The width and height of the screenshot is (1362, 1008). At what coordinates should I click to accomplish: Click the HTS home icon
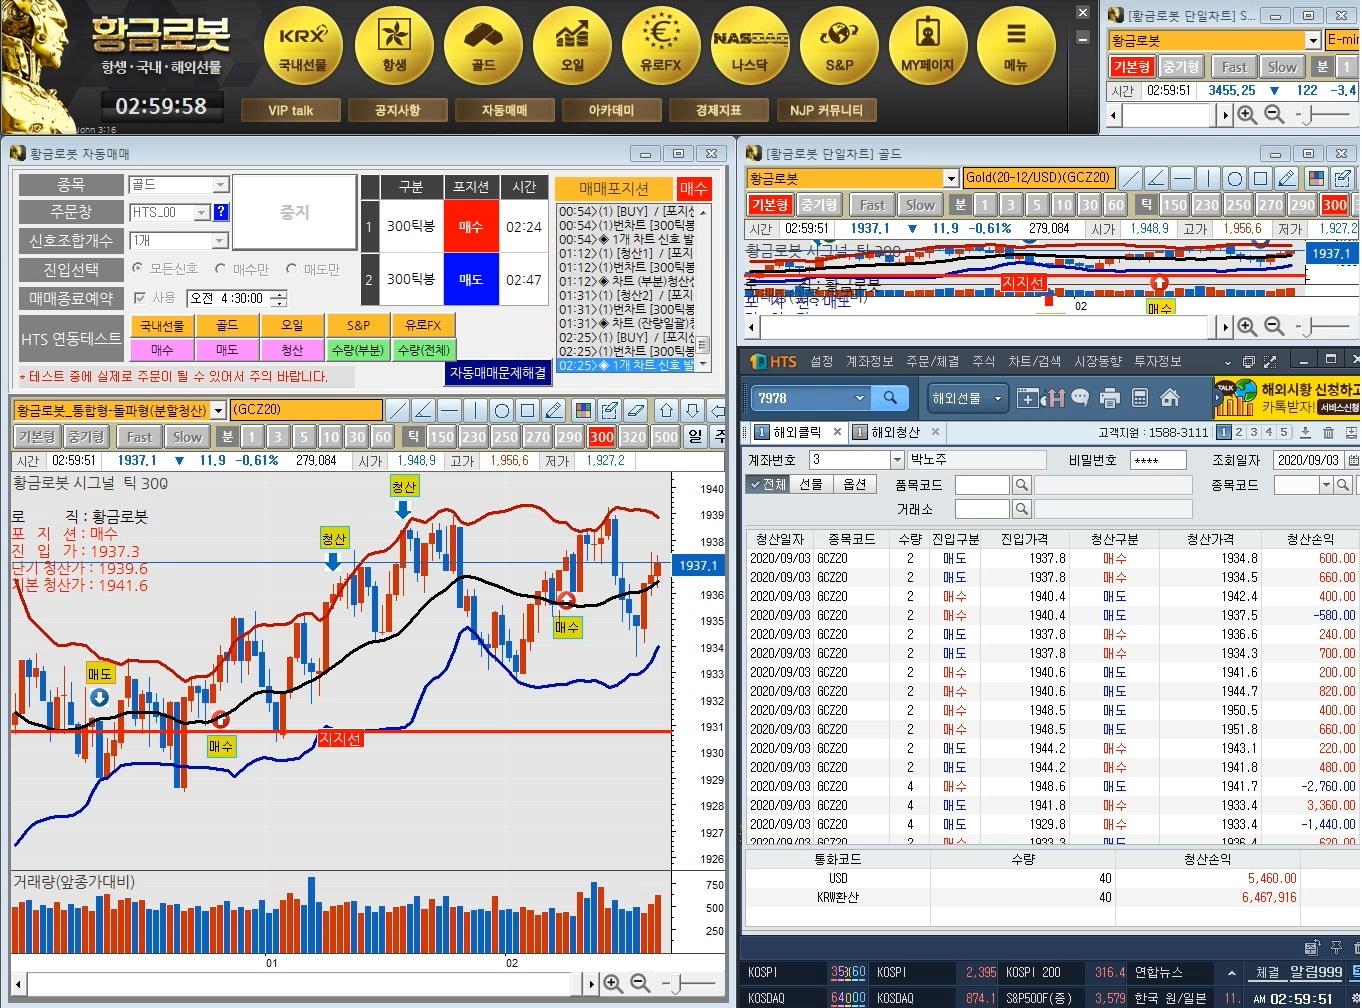coord(1170,398)
